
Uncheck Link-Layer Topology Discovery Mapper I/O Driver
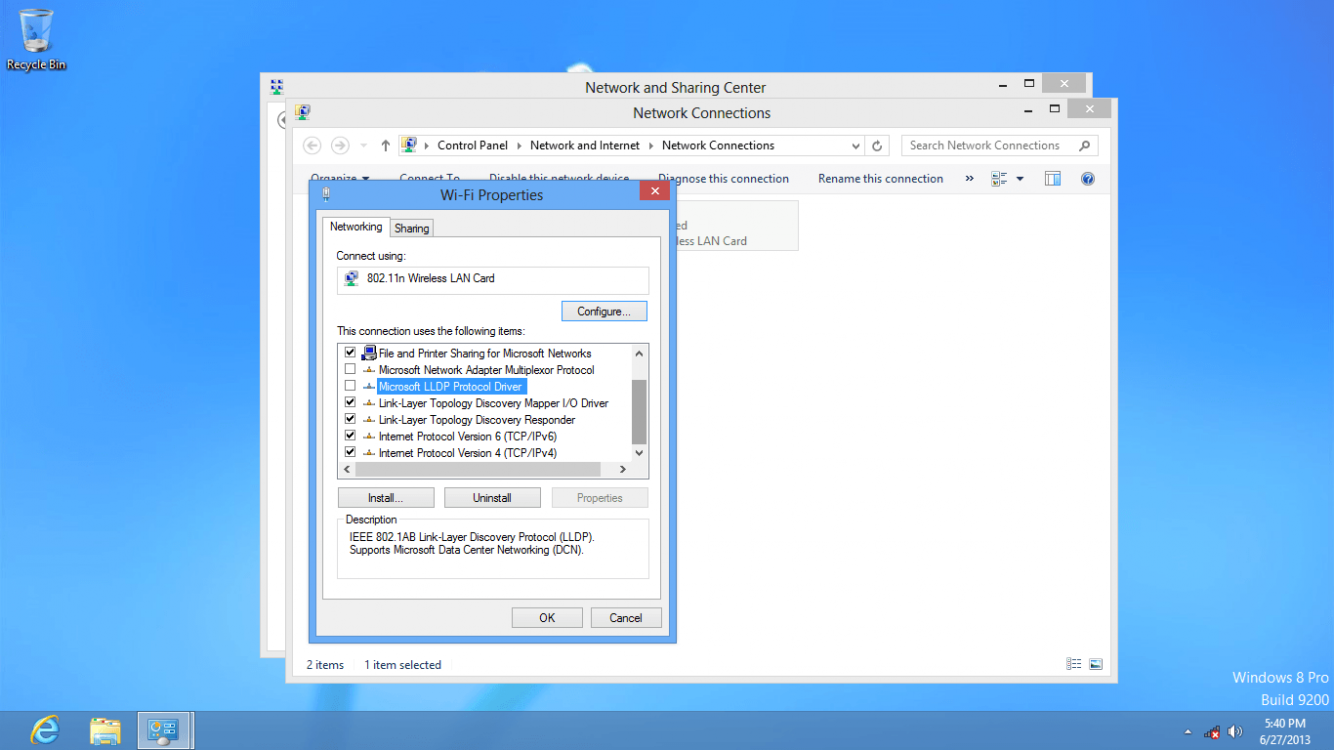click(x=350, y=403)
